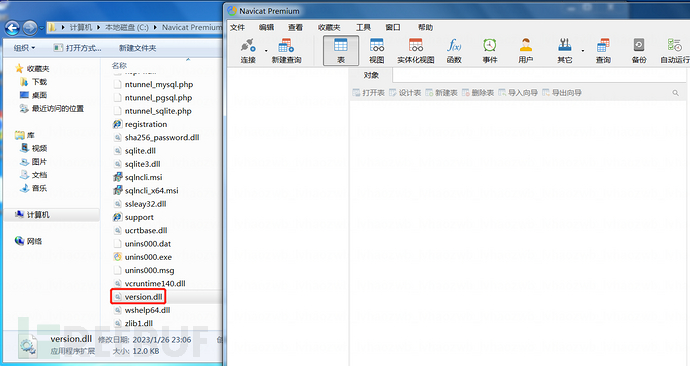The image size is (690, 366).
Task: Select Documents (文档) library in sidebar
Action: (x=34, y=175)
